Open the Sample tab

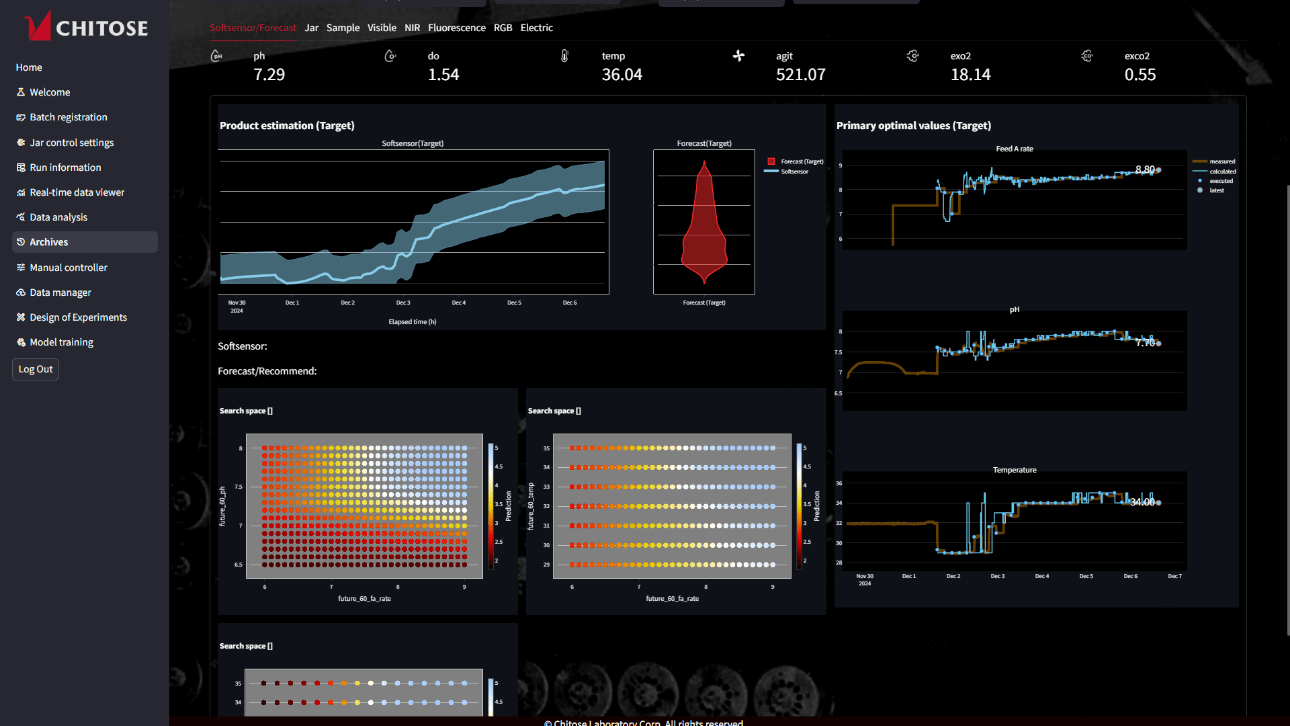tap(343, 28)
